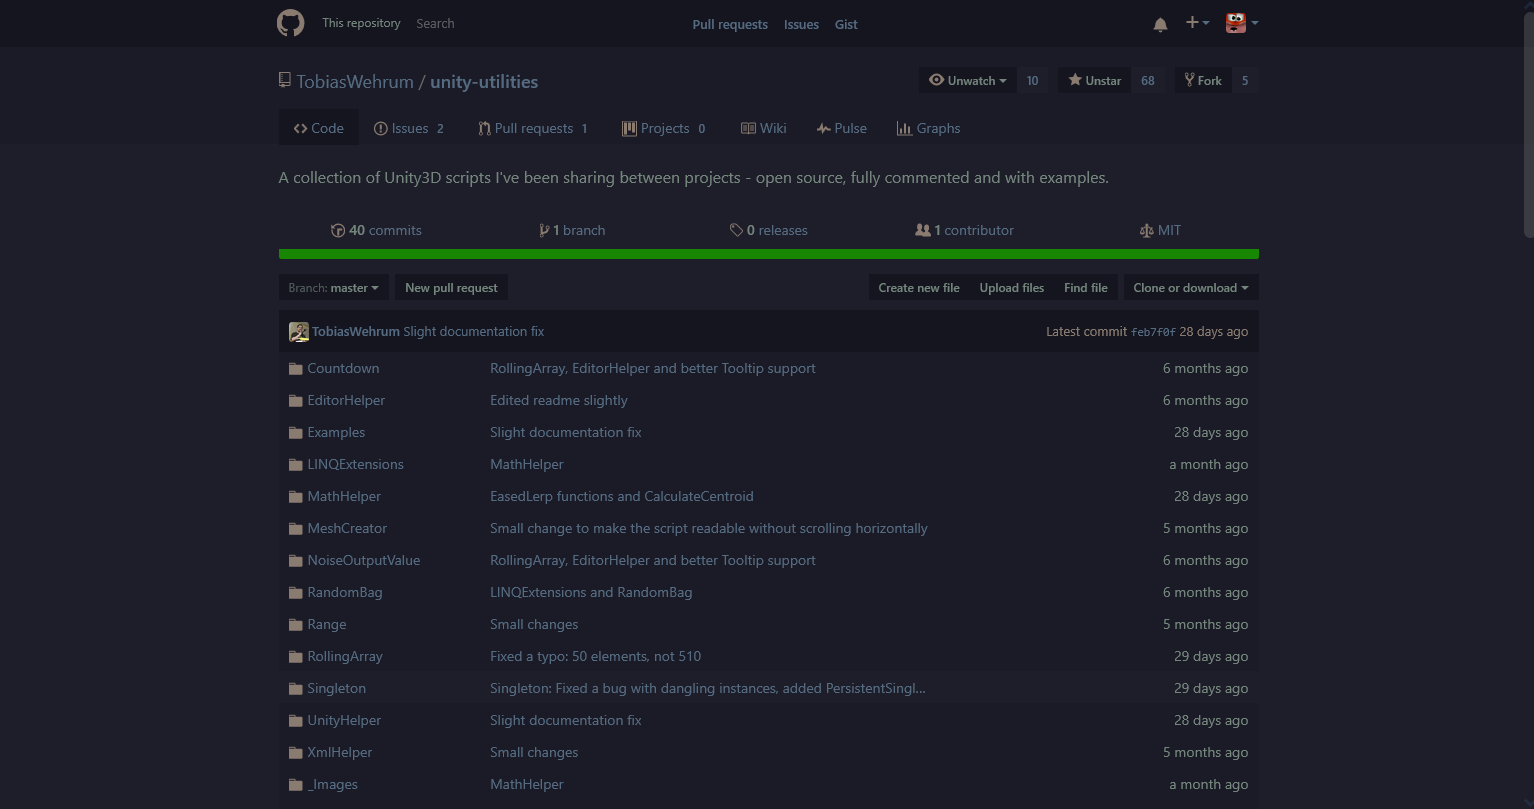Screen dimensions: 1534x809
Task: Click TobiasWehrum's commit author avatar
Action: point(299,332)
